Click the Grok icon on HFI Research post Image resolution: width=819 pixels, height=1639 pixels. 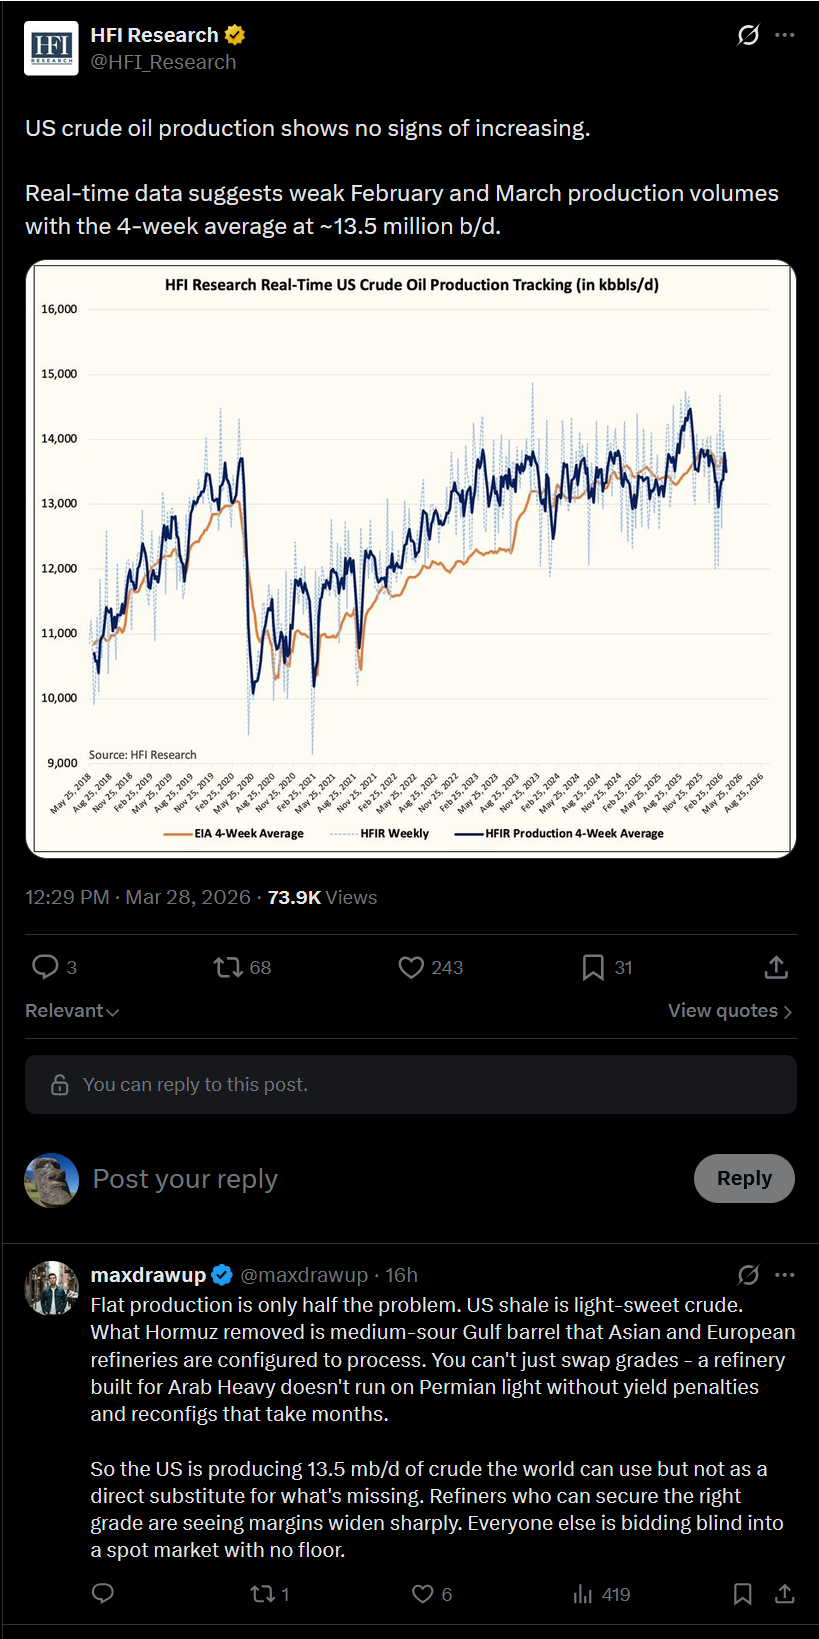point(748,36)
